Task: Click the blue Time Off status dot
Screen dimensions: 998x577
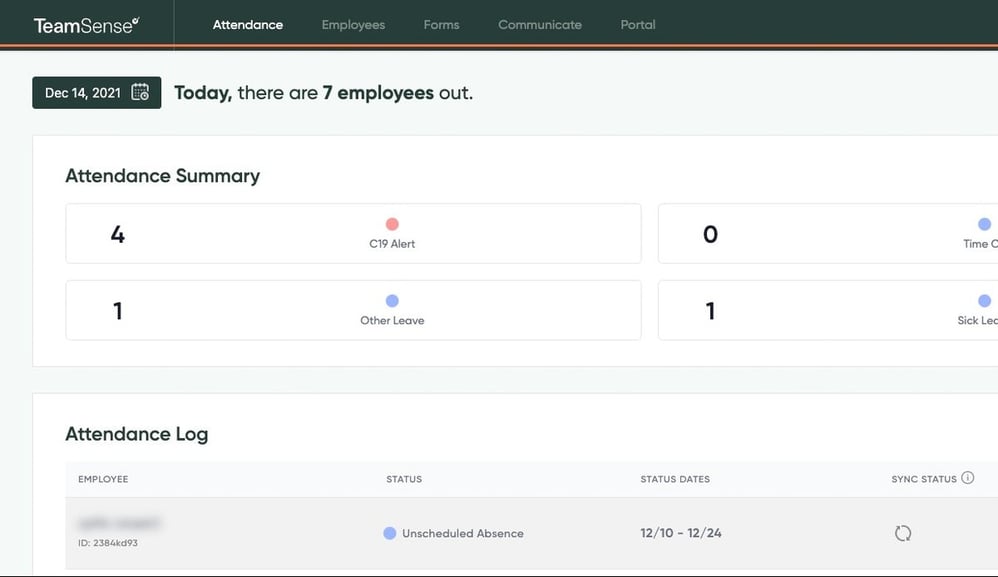Action: click(x=981, y=223)
